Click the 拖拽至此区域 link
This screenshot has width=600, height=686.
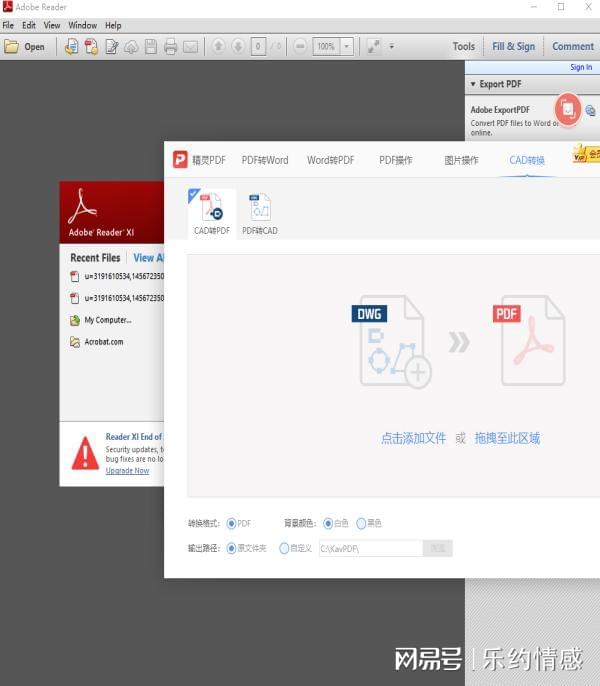tap(507, 438)
